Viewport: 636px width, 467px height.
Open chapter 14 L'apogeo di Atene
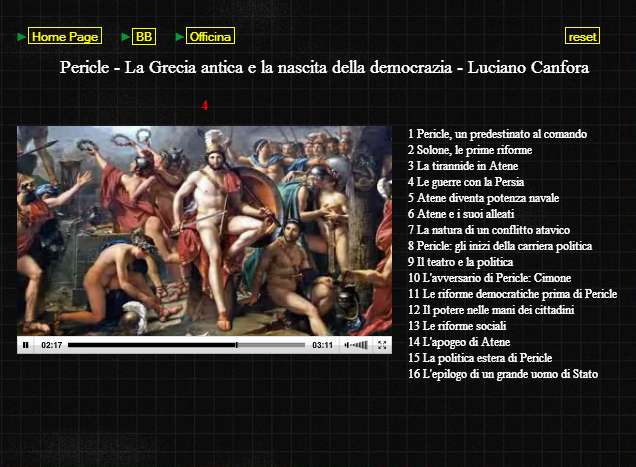point(459,342)
